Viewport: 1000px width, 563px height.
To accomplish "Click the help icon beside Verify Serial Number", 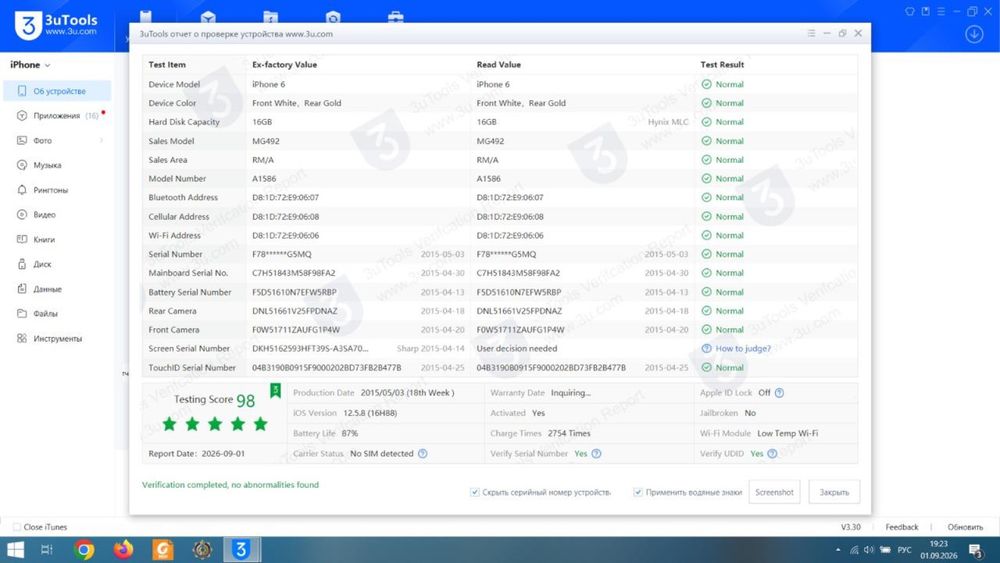I will 596,453.
